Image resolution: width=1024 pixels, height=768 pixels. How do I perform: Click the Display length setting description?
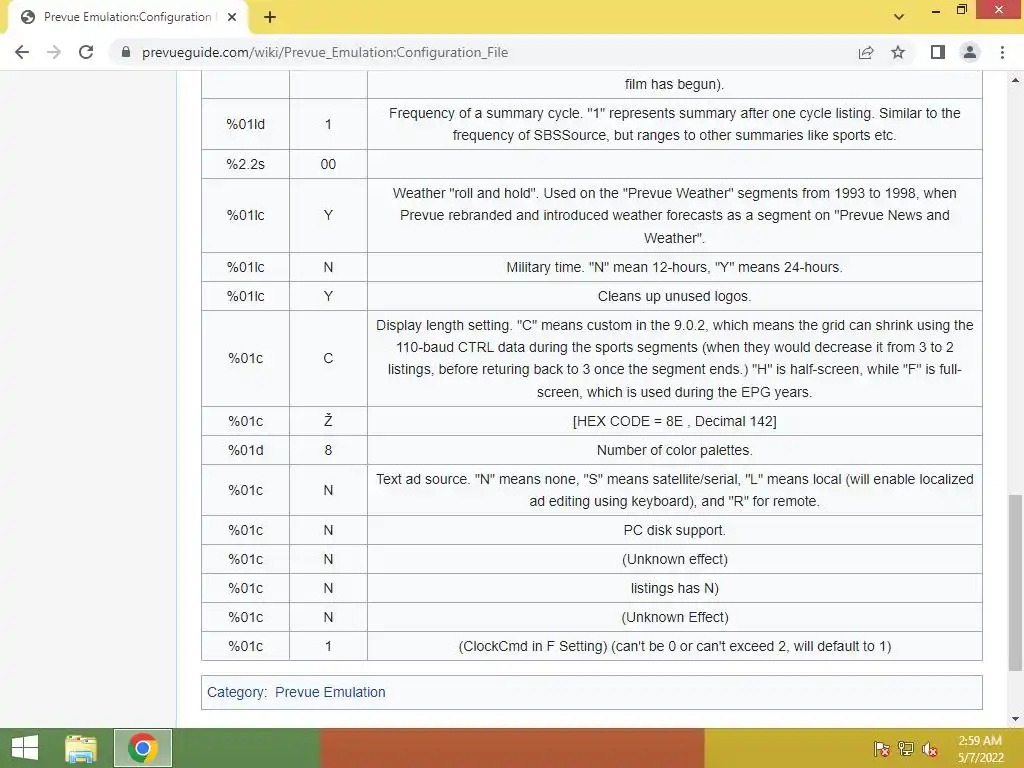(x=675, y=359)
